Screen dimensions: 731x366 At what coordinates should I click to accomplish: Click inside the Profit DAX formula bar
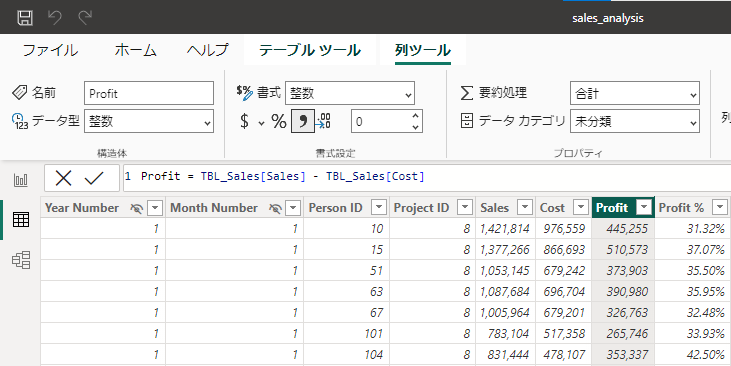click(427, 177)
